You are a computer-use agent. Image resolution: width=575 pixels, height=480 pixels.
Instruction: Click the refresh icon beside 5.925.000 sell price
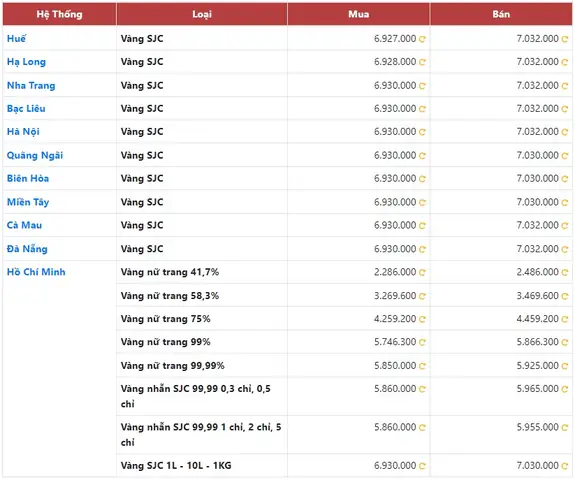pos(565,366)
